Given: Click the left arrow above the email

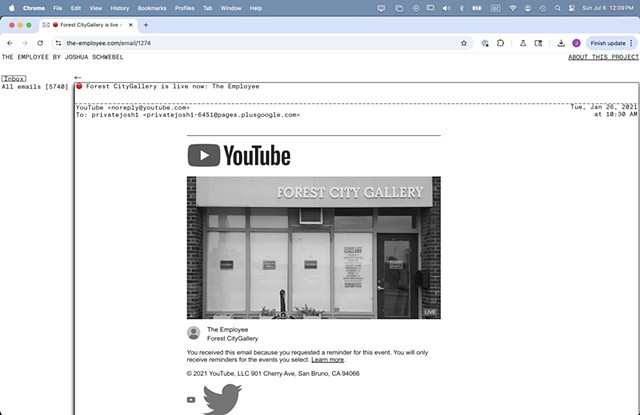Looking at the screenshot, I should pyautogui.click(x=78, y=77).
